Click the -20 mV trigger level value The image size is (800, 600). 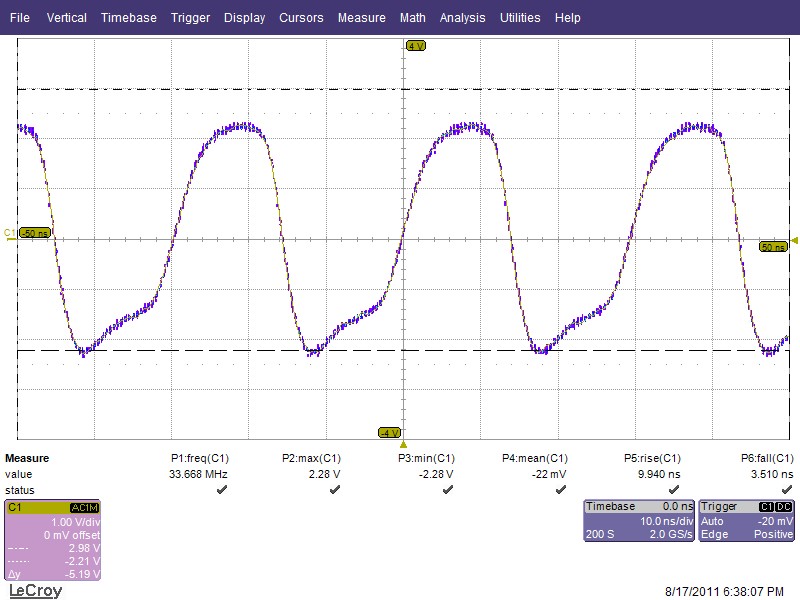[775, 521]
